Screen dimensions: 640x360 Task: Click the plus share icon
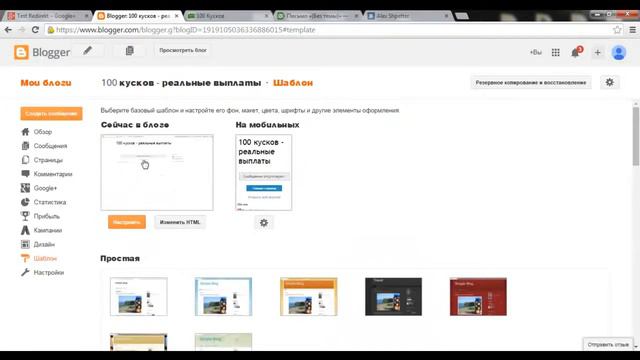(x=598, y=52)
